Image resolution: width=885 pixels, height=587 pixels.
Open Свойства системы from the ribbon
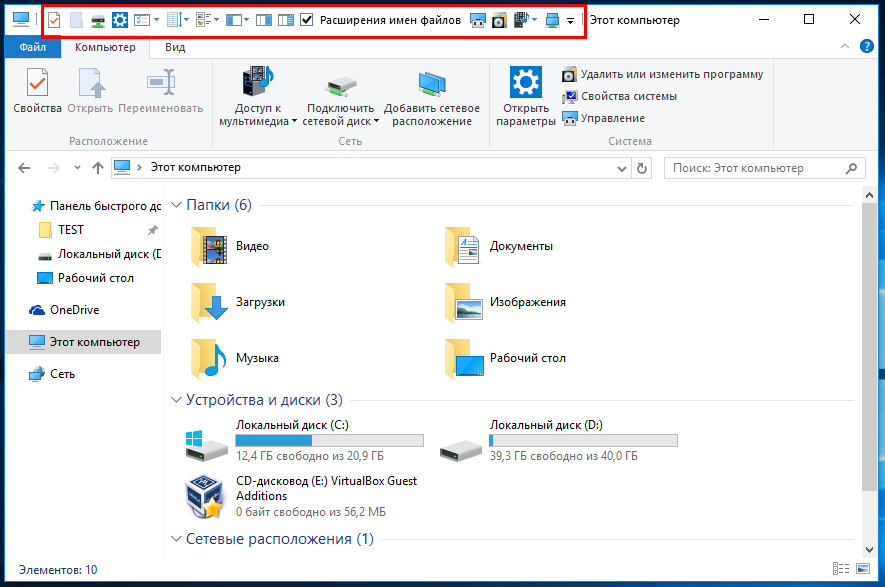(x=619, y=97)
